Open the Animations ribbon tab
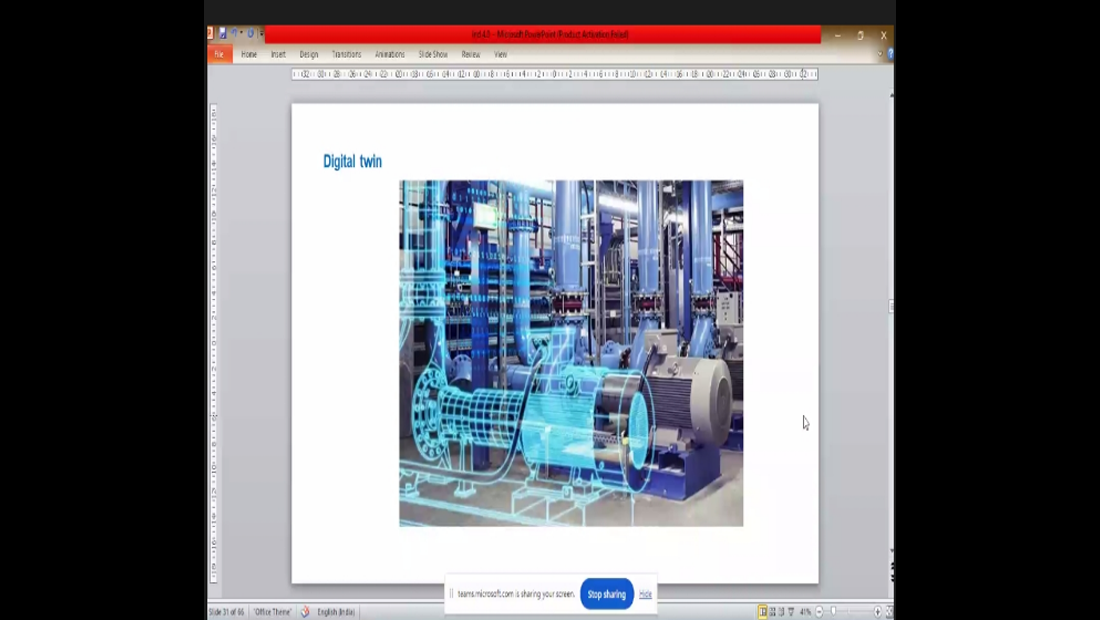 coord(390,55)
